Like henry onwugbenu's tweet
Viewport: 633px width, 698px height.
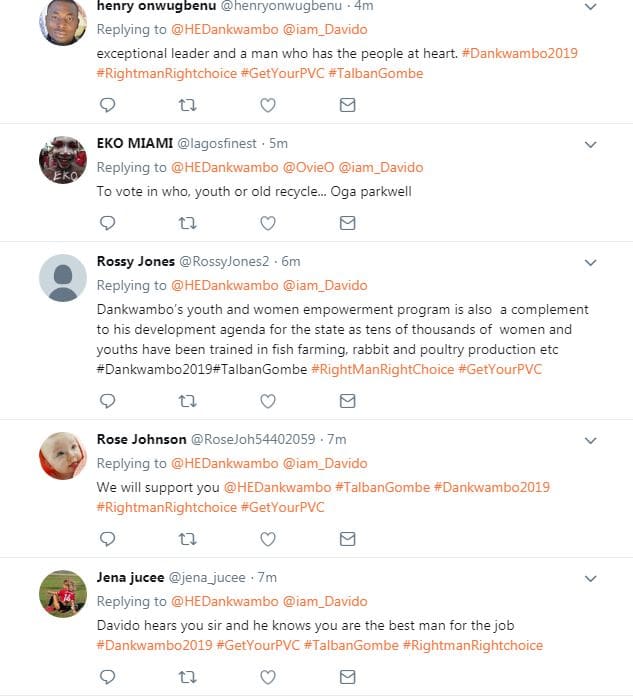(268, 104)
